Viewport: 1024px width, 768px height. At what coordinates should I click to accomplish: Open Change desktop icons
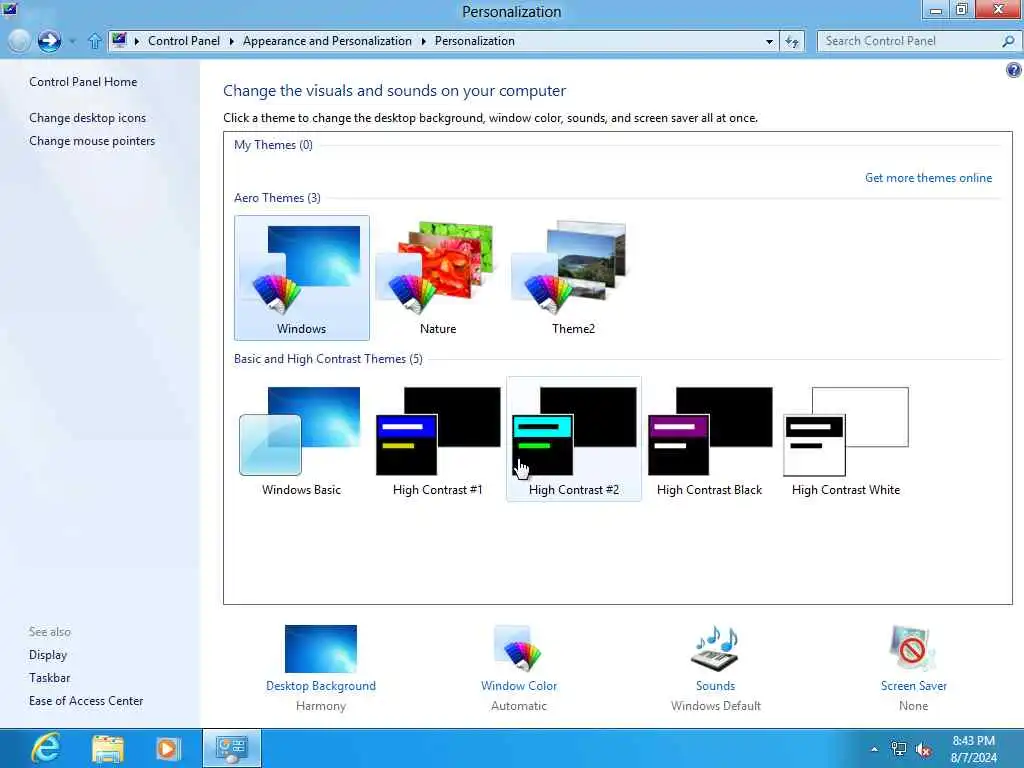point(88,118)
